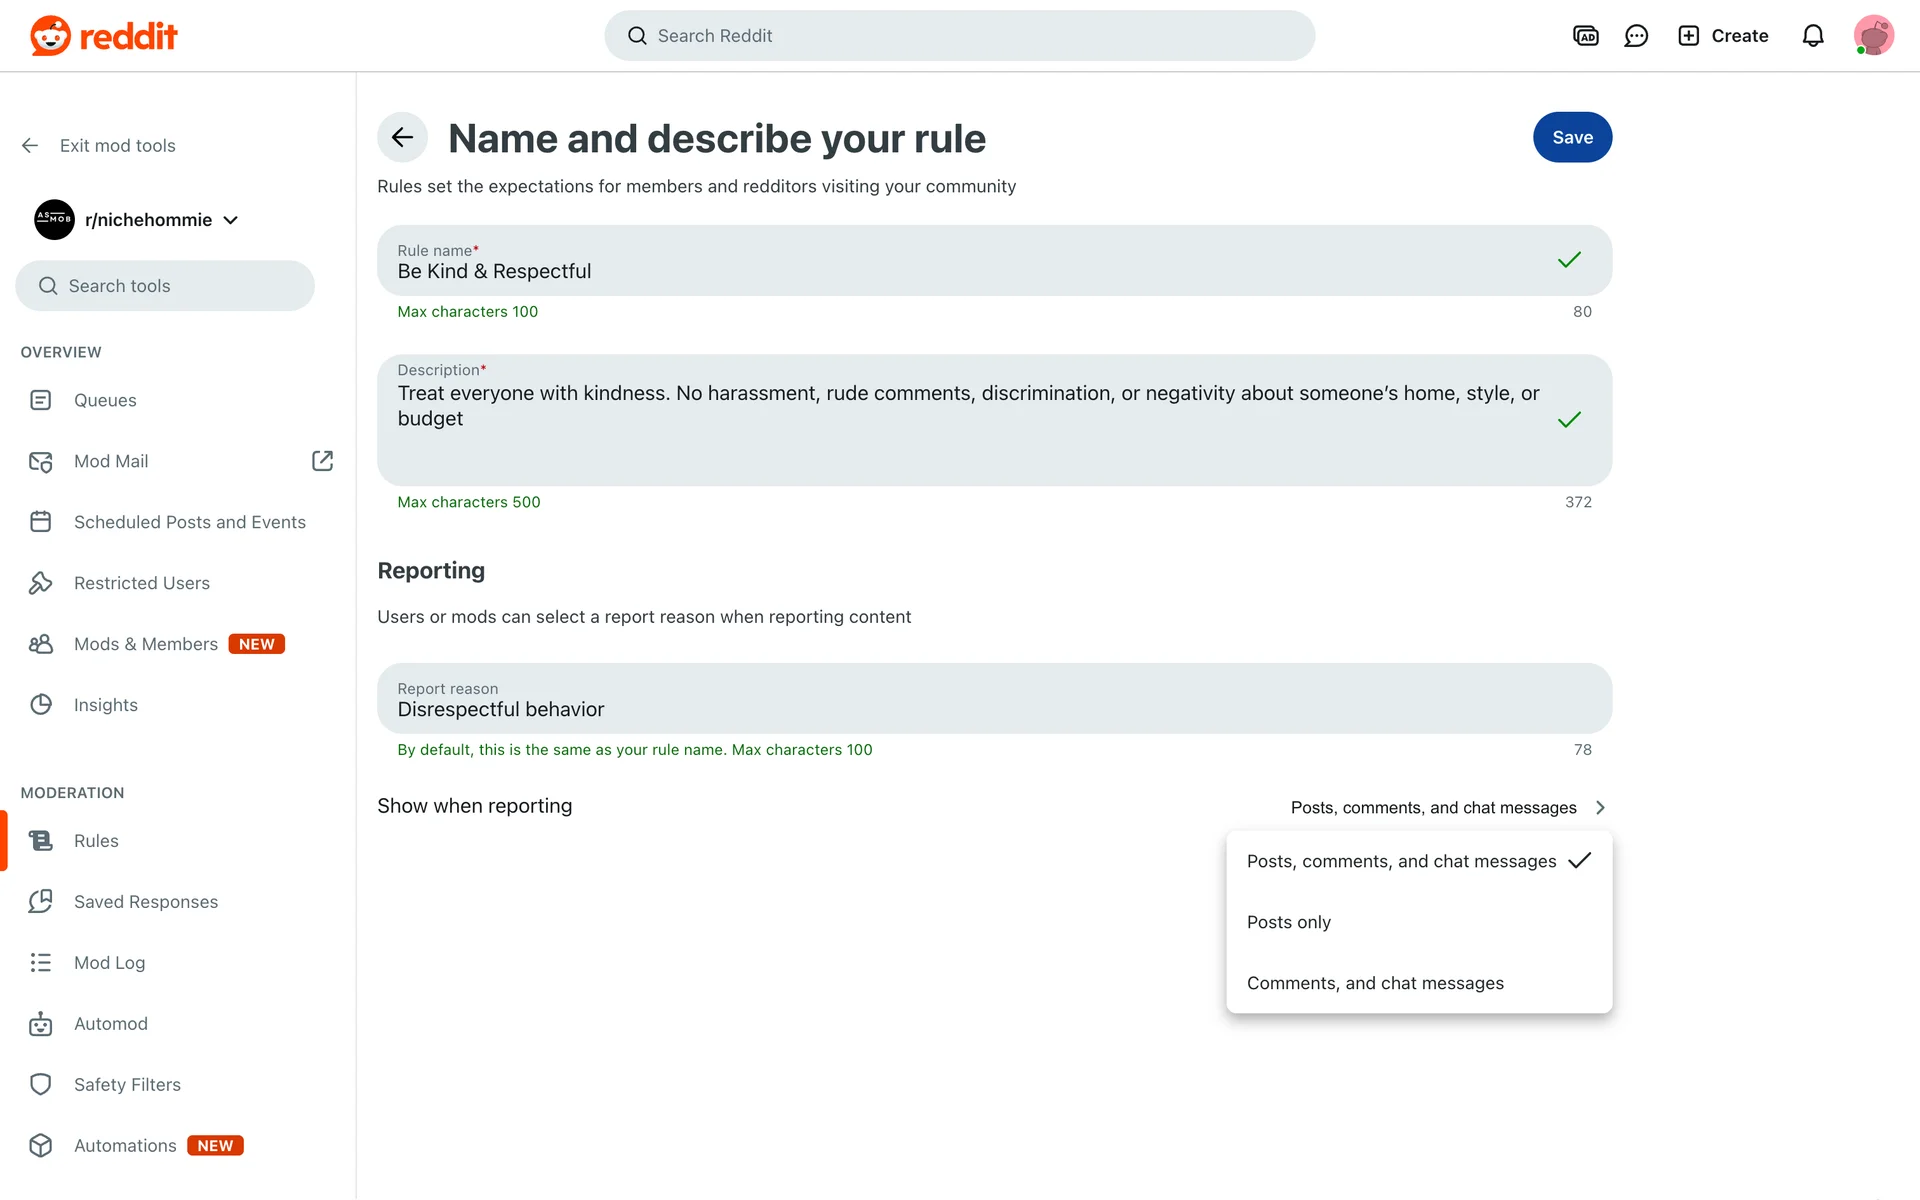
Task: Select checked "Posts, comments, and chat messages" option
Action: (x=1400, y=861)
